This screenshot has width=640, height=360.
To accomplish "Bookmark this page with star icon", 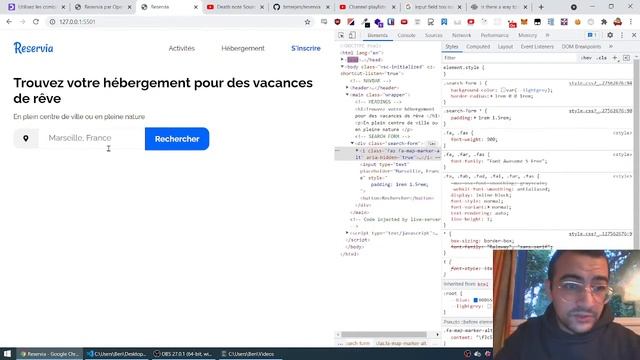I will tap(307, 22).
